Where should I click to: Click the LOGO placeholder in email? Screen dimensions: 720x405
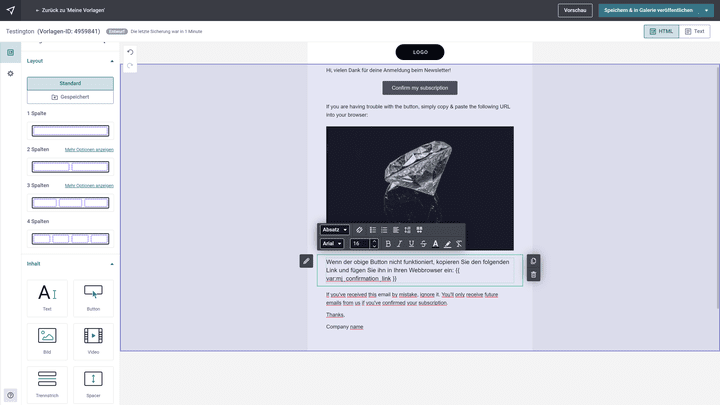click(420, 52)
